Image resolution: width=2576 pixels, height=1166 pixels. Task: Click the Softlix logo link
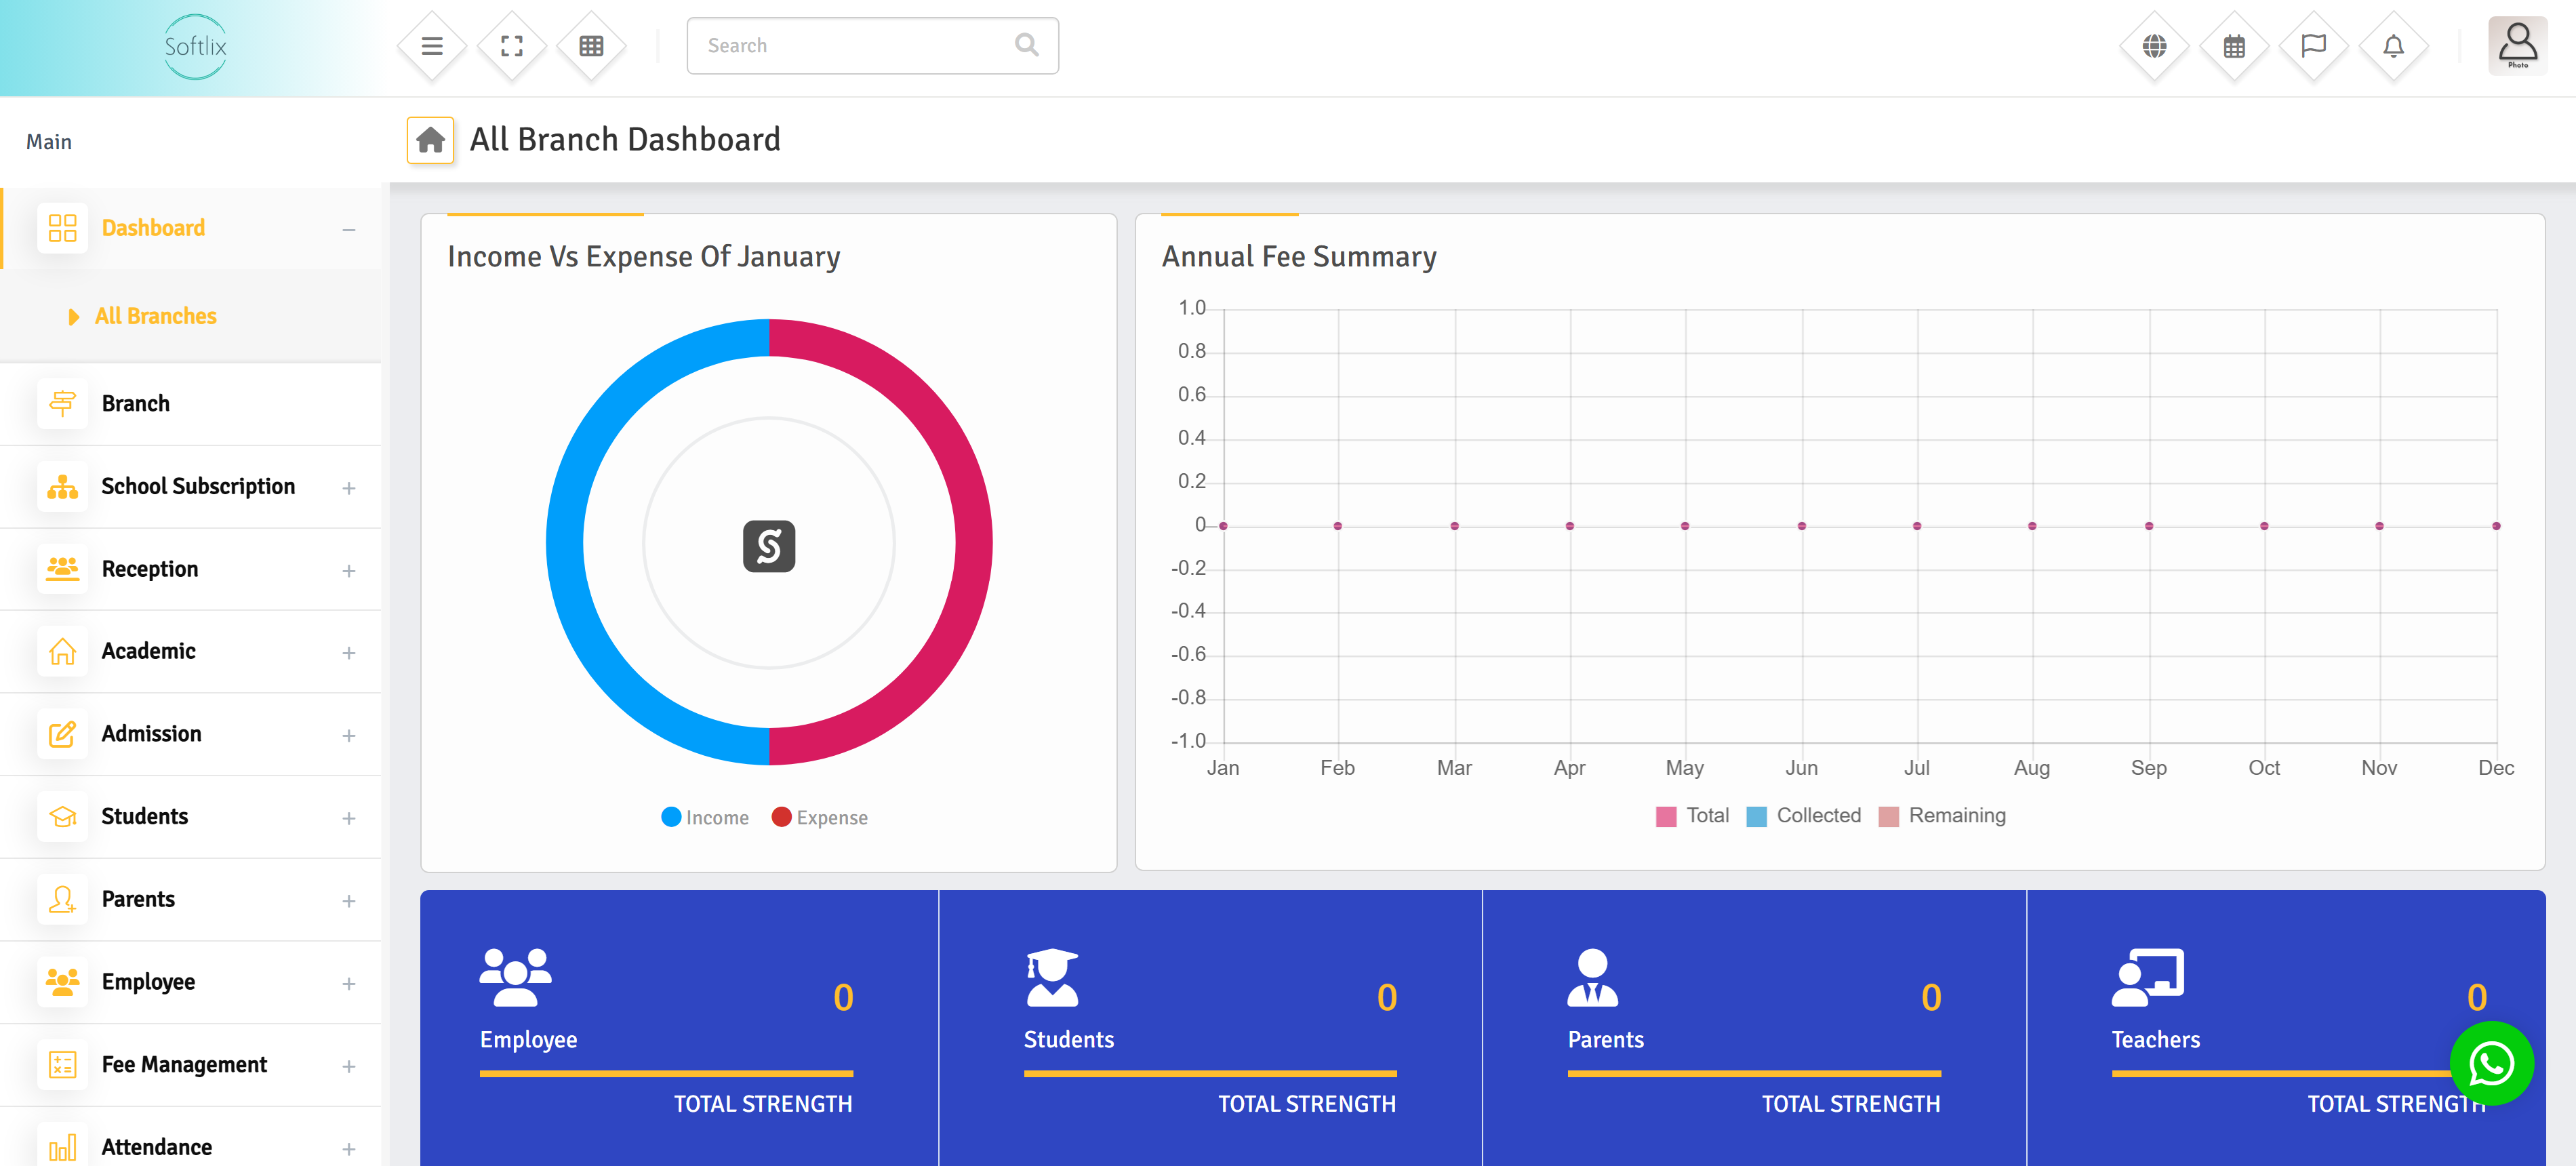pos(195,46)
